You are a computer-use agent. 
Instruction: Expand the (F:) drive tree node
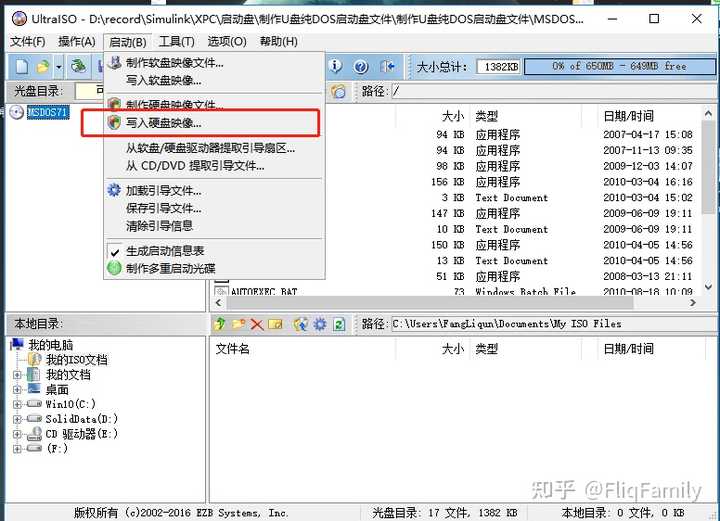17,448
